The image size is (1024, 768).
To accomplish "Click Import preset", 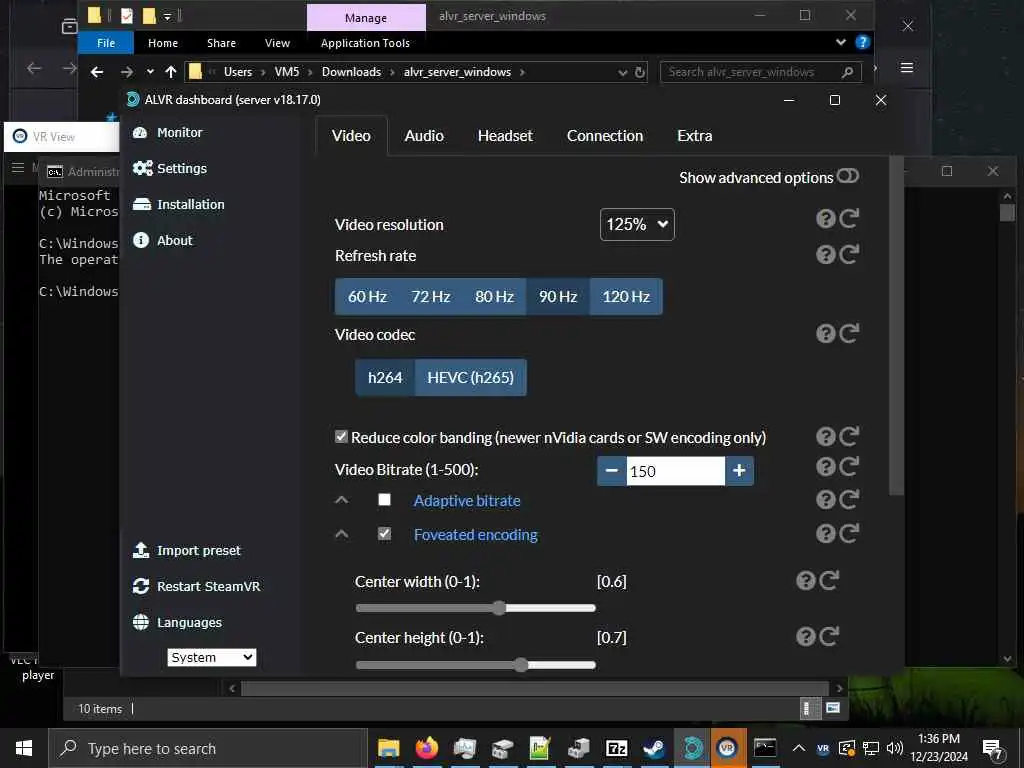I will [x=186, y=551].
